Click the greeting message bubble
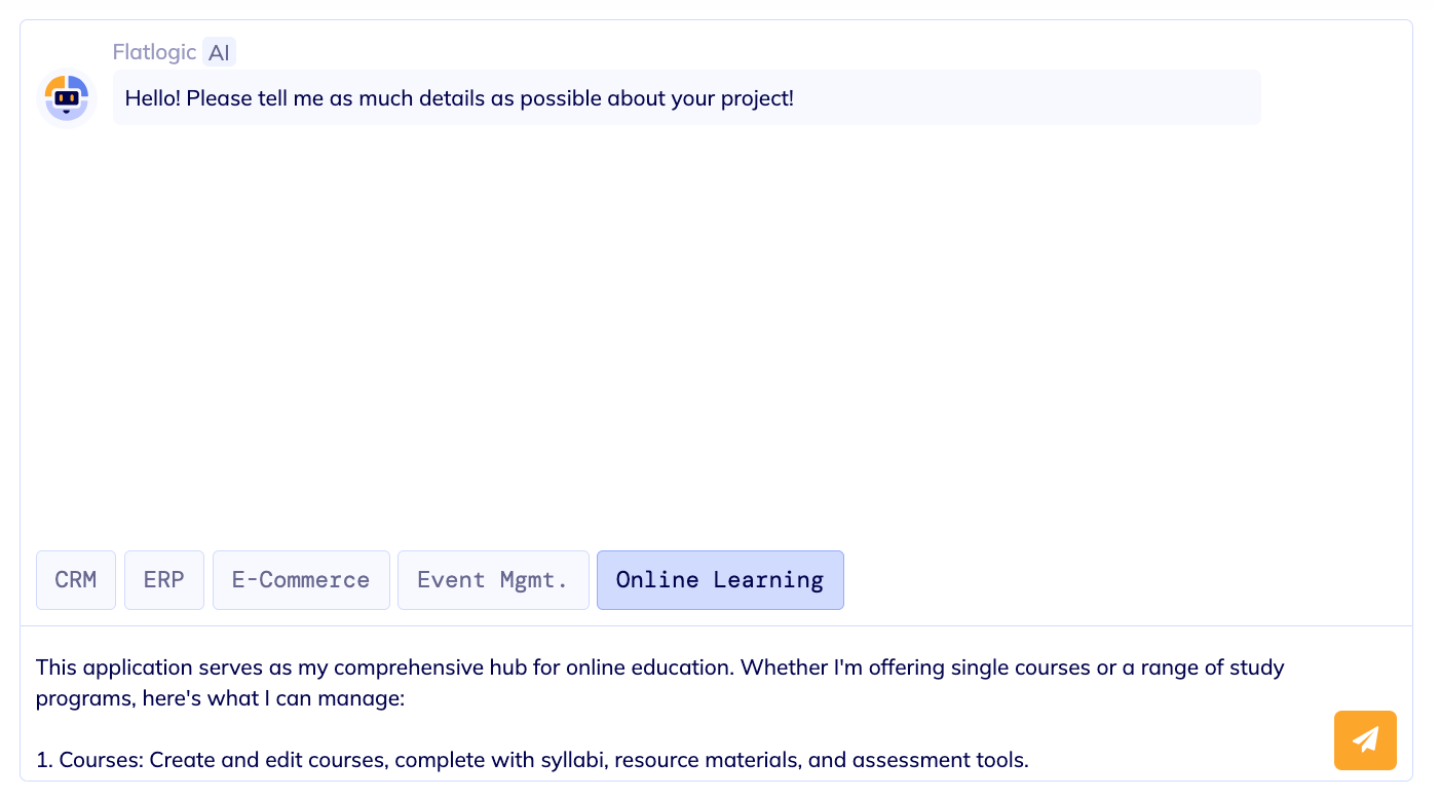 pyautogui.click(x=686, y=98)
